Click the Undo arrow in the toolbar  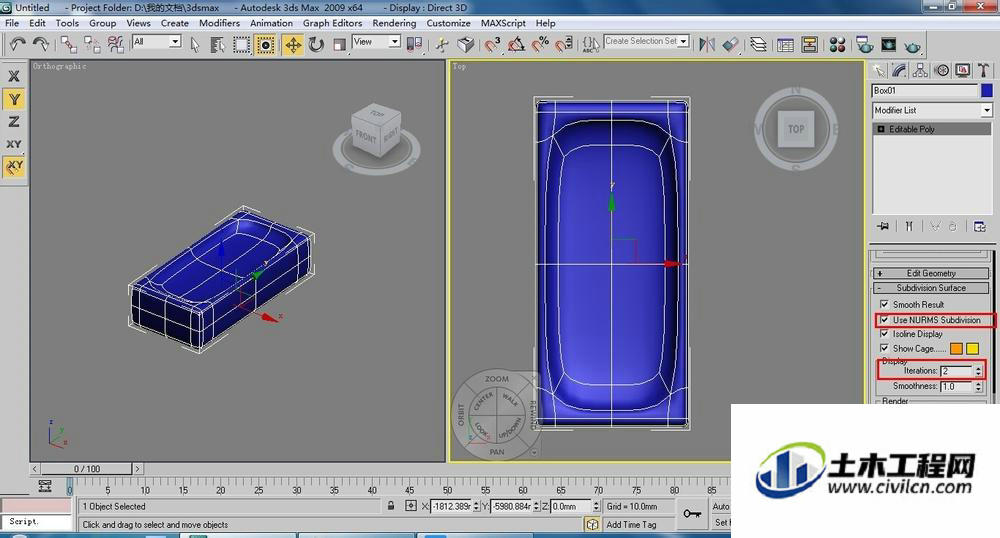pos(17,44)
